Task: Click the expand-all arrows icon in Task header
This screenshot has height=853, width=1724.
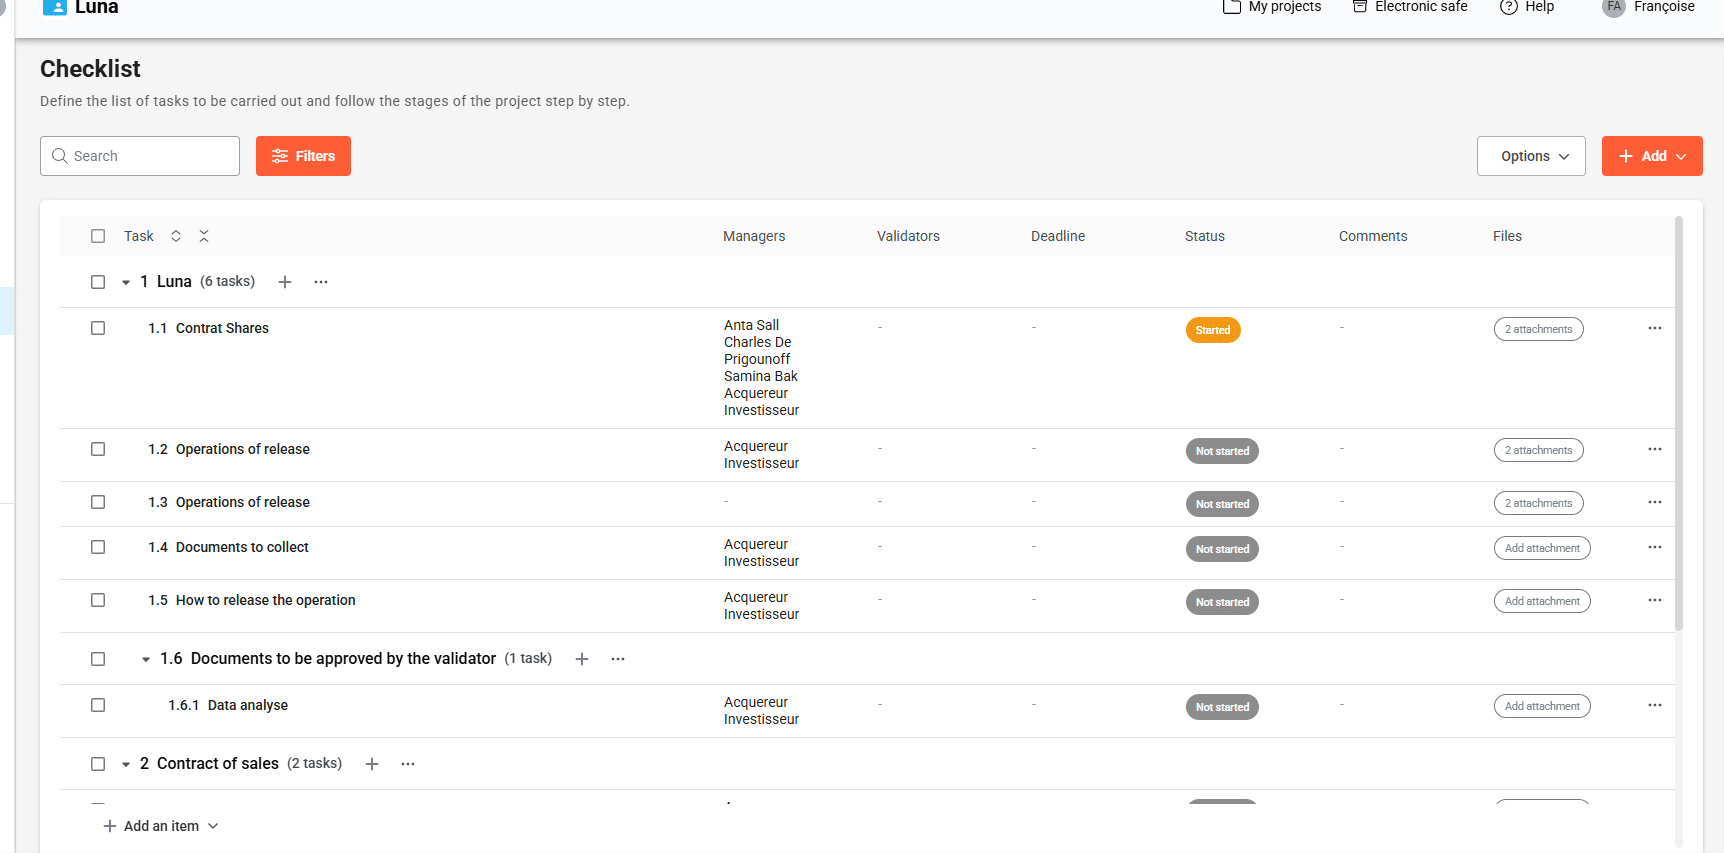Action: point(176,236)
